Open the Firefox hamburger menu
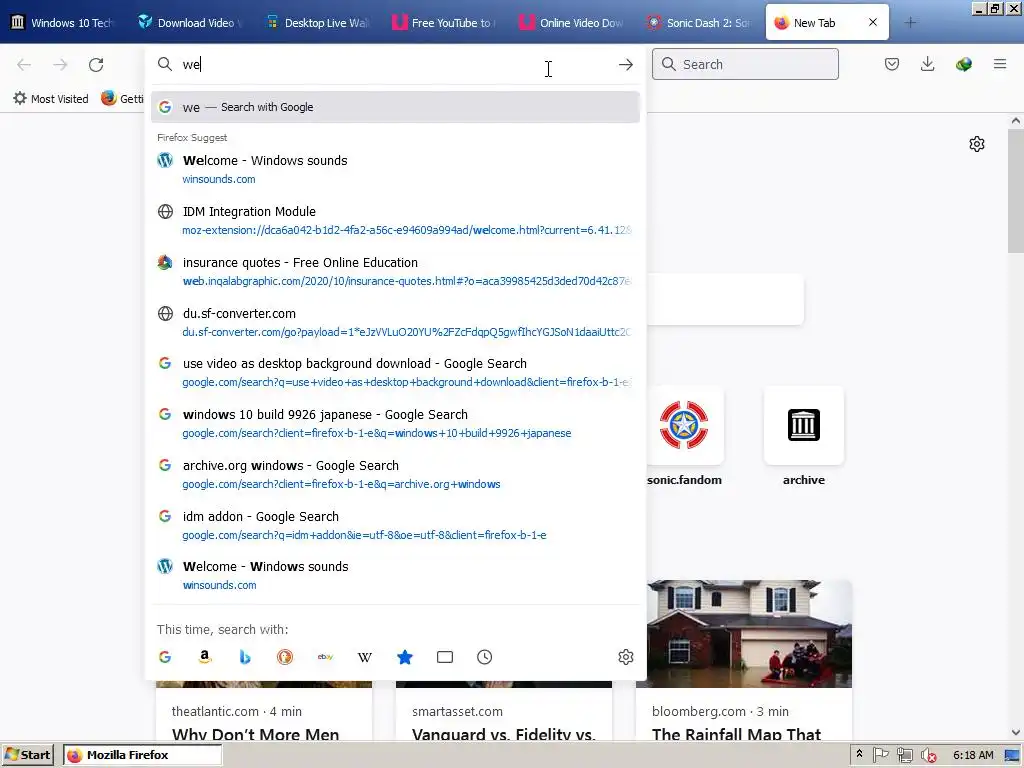This screenshot has height=768, width=1024. 1000,64
